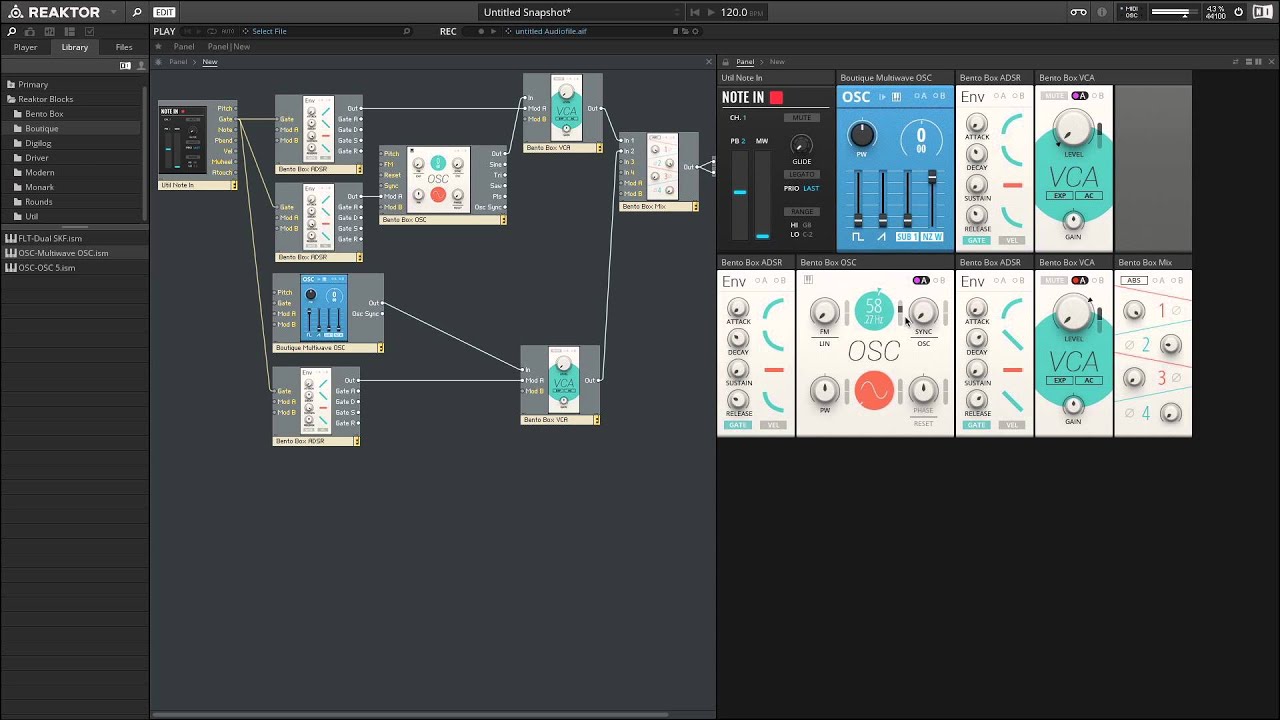Click the play transport button near BPM
This screenshot has width=1280, height=720.
(711, 12)
